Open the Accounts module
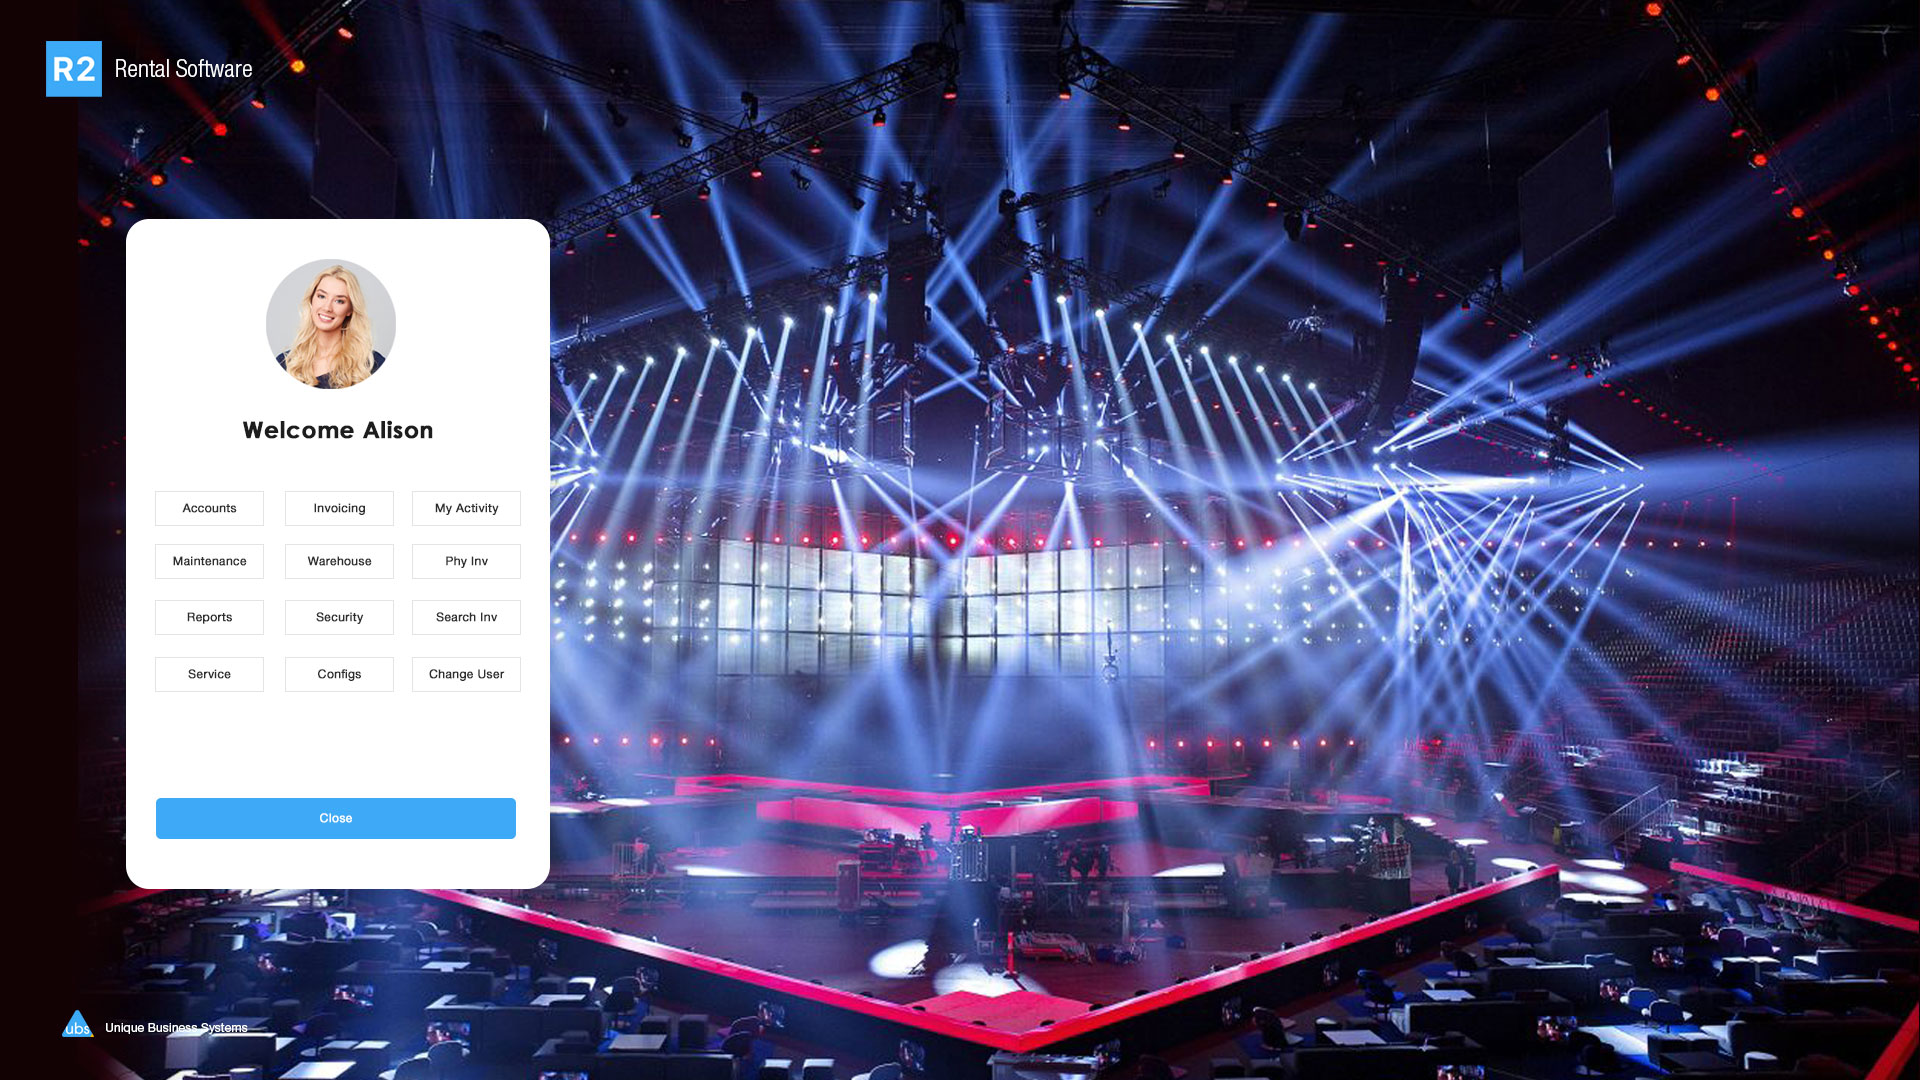Image resolution: width=1920 pixels, height=1080 pixels. 209,508
